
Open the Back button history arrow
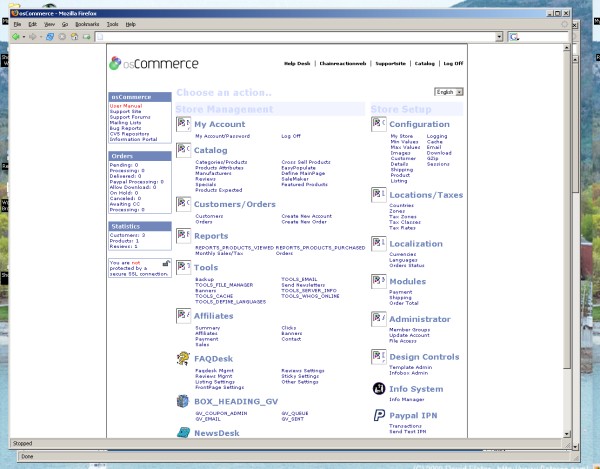[x=24, y=37]
